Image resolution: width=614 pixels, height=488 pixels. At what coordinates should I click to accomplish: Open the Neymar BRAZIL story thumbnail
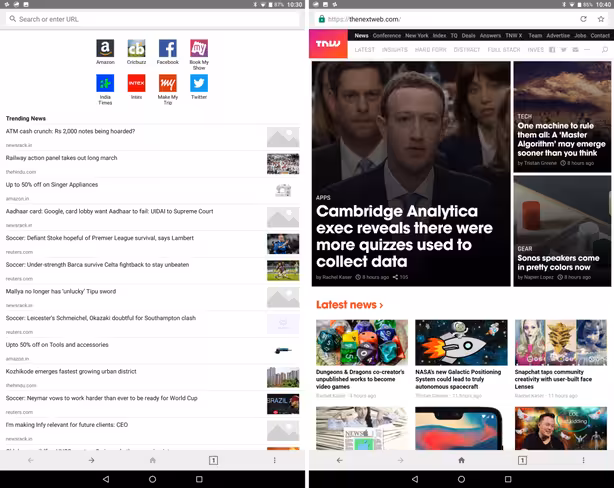click(283, 404)
